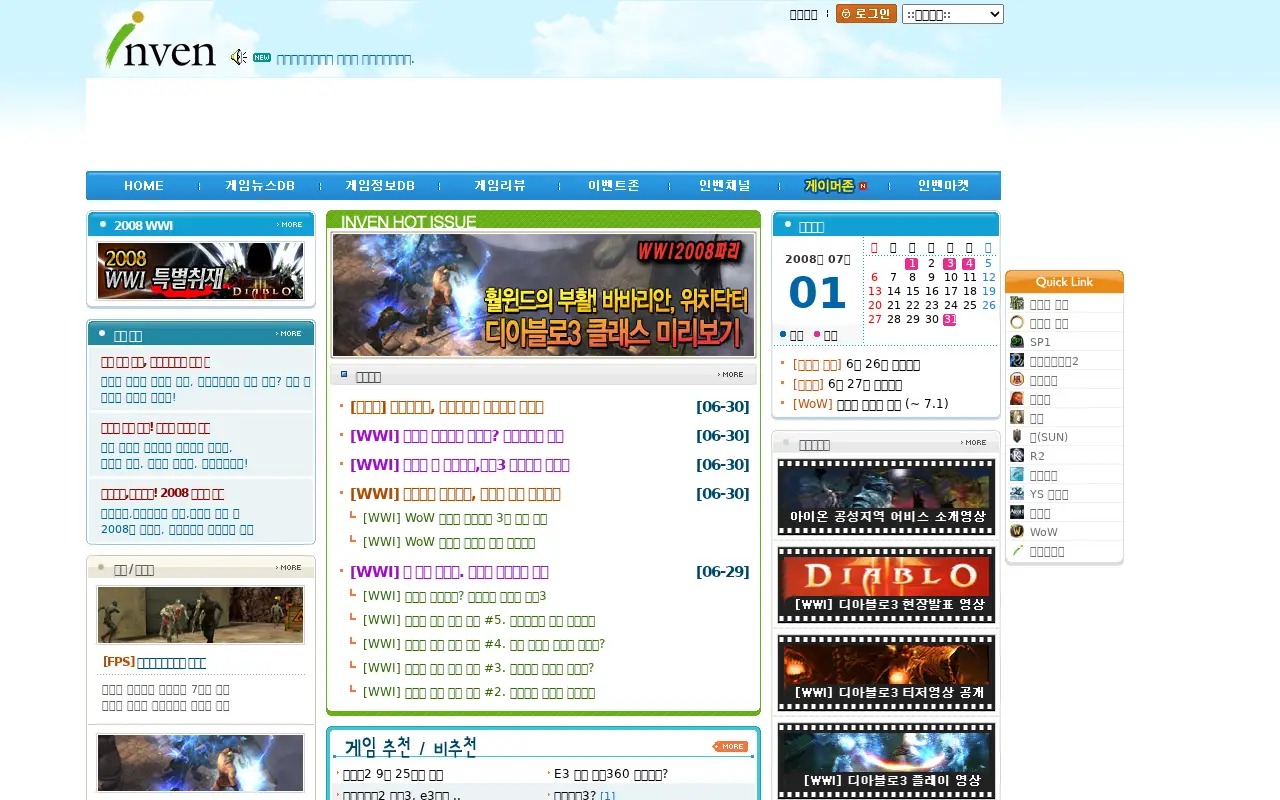1280x800 pixels.
Task: Open the [WWI] article numbered #2
Action: 479,692
